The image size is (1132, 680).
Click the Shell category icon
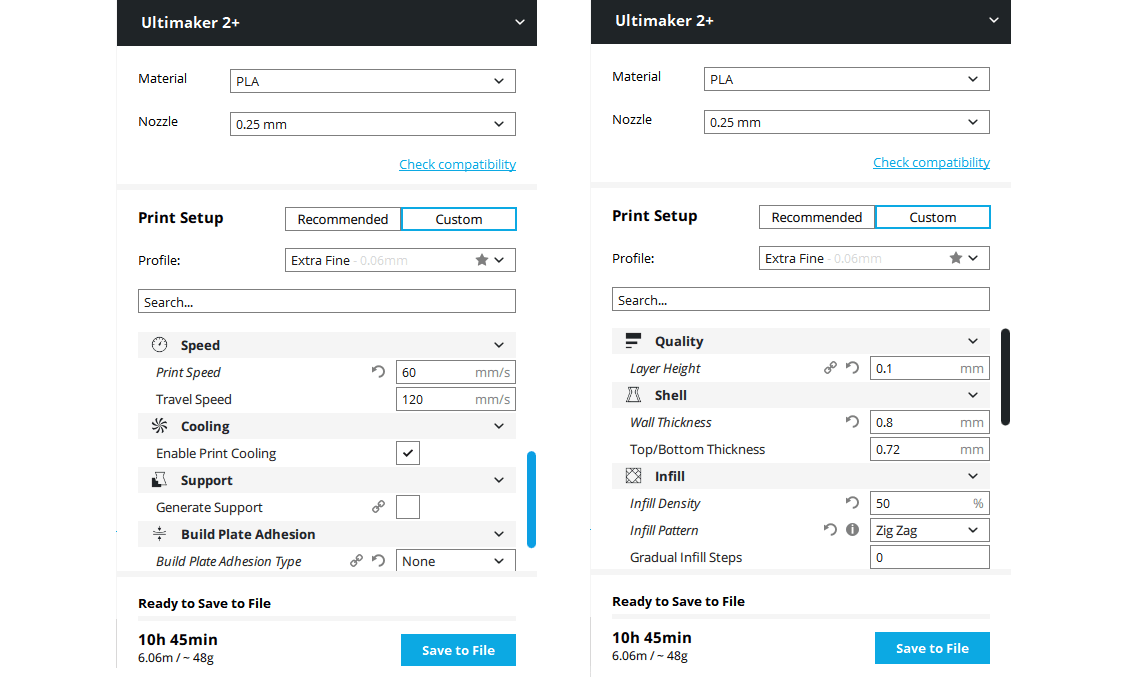[633, 395]
